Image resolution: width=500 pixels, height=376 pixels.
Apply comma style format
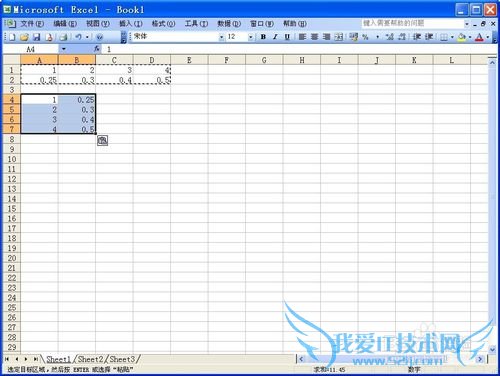377,37
